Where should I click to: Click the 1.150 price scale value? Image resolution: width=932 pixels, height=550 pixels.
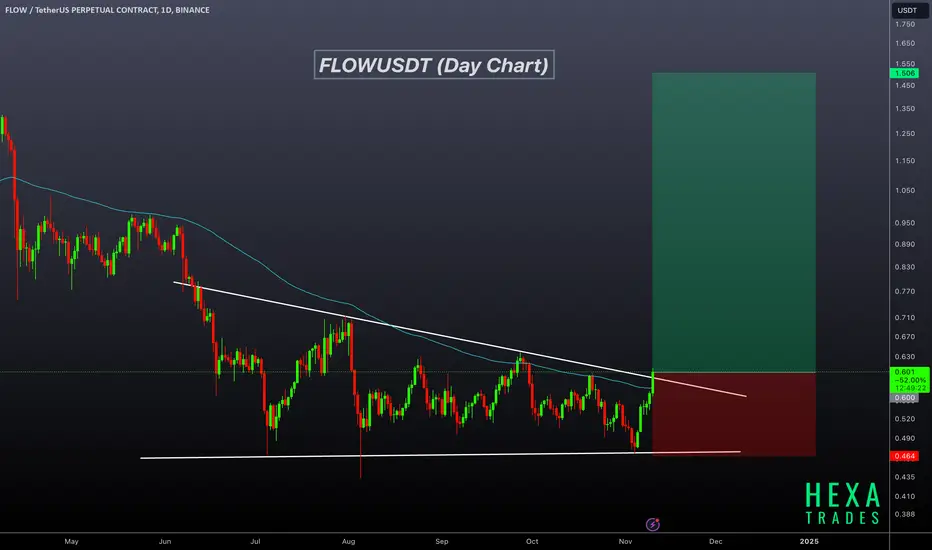(x=905, y=161)
